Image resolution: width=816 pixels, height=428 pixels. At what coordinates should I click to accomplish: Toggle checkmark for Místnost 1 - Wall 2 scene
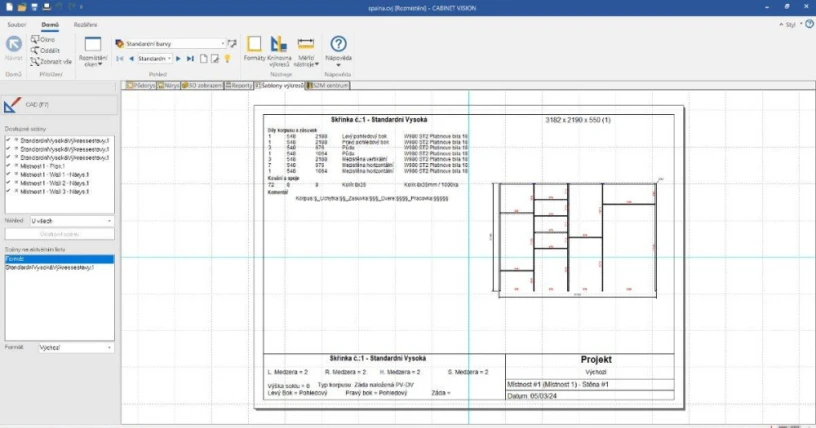(x=8, y=183)
